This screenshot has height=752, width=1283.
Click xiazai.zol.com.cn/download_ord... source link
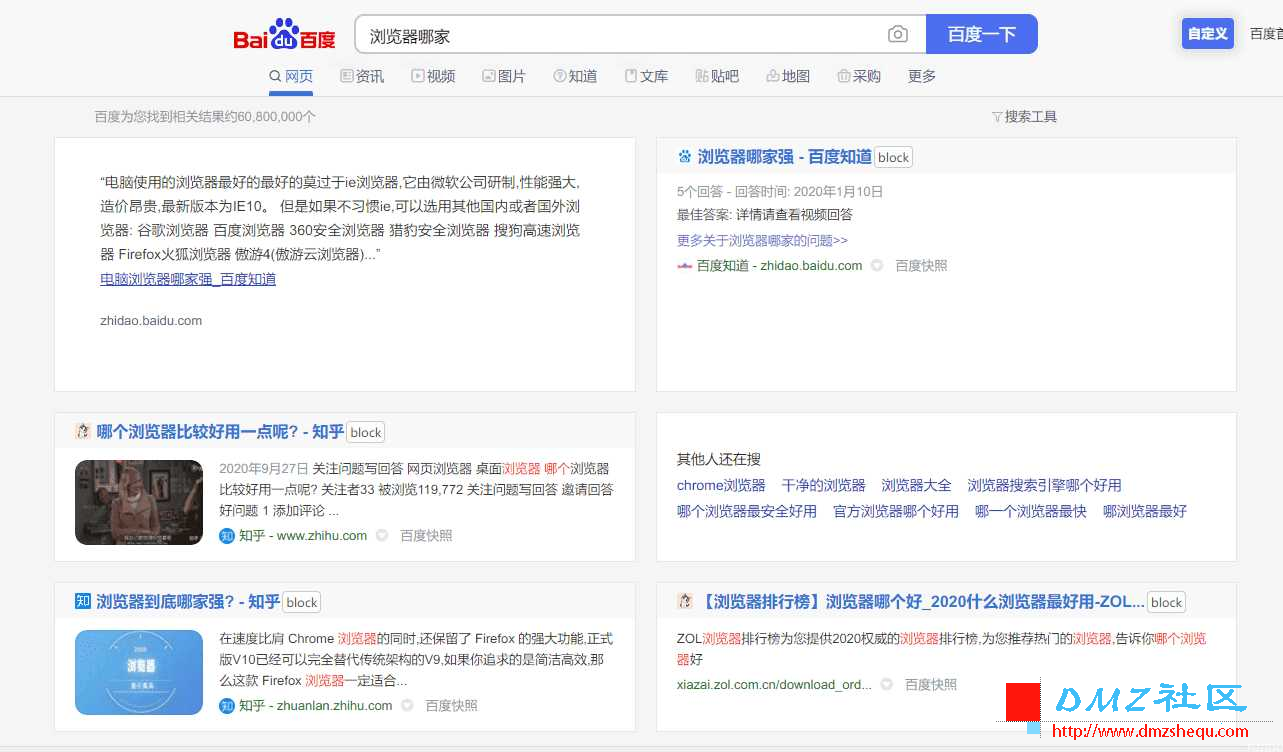pos(774,685)
